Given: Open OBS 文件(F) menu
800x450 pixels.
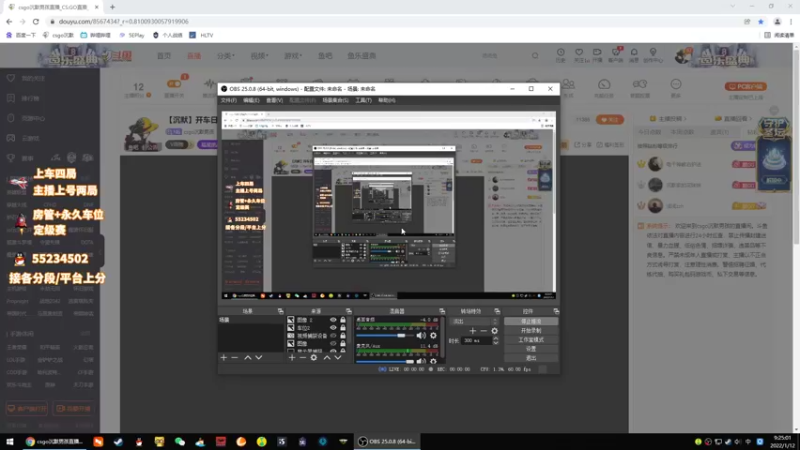Looking at the screenshot, I should point(229,101).
